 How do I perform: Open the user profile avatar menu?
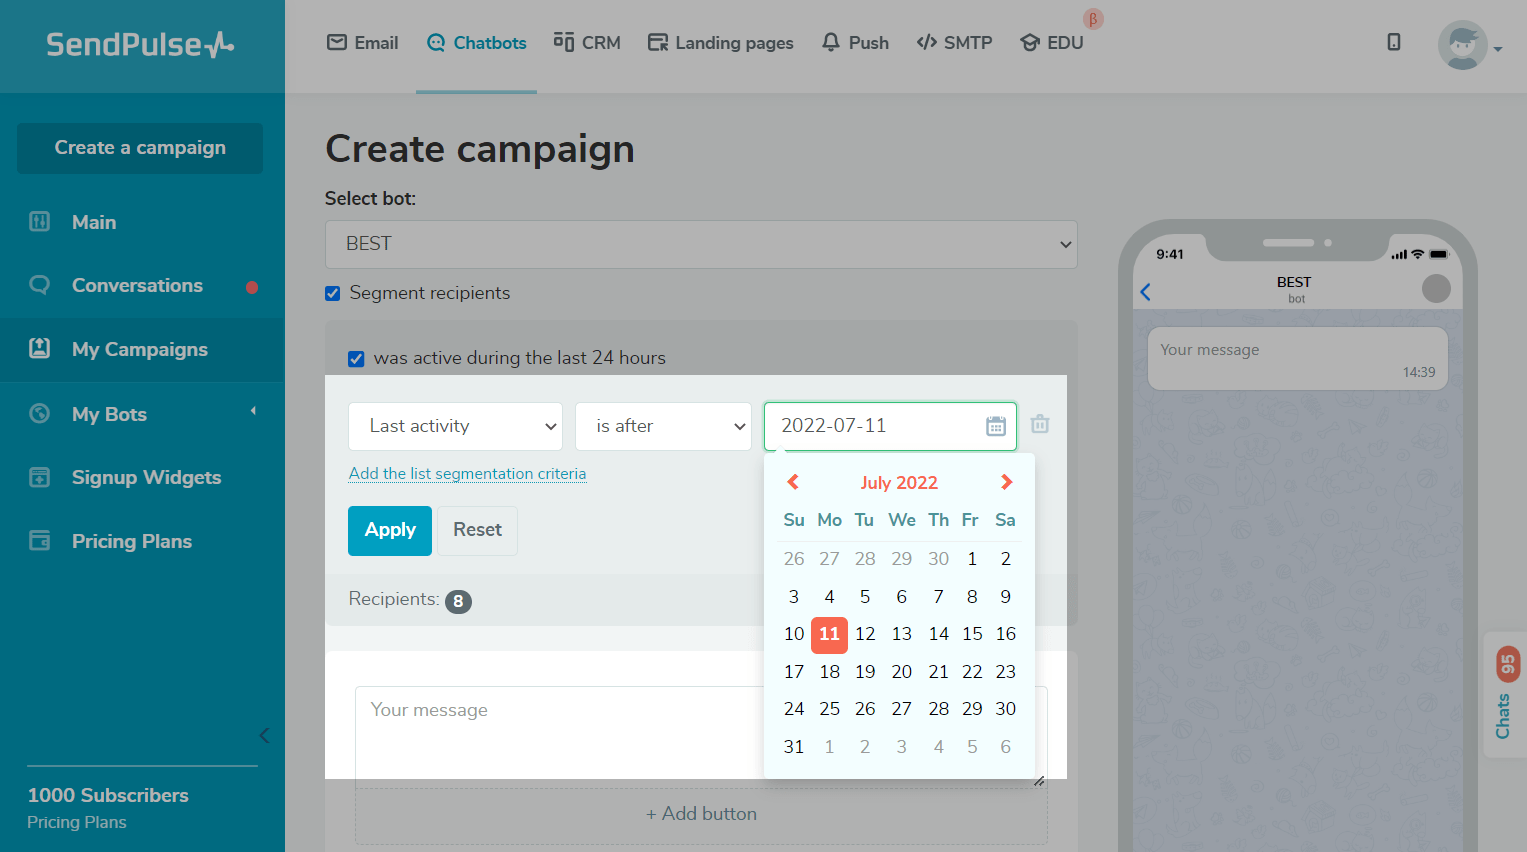coord(1464,46)
